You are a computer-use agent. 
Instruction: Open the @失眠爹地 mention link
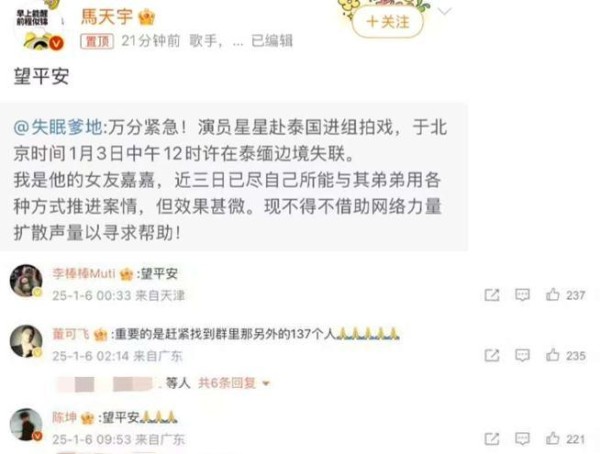coord(58,127)
